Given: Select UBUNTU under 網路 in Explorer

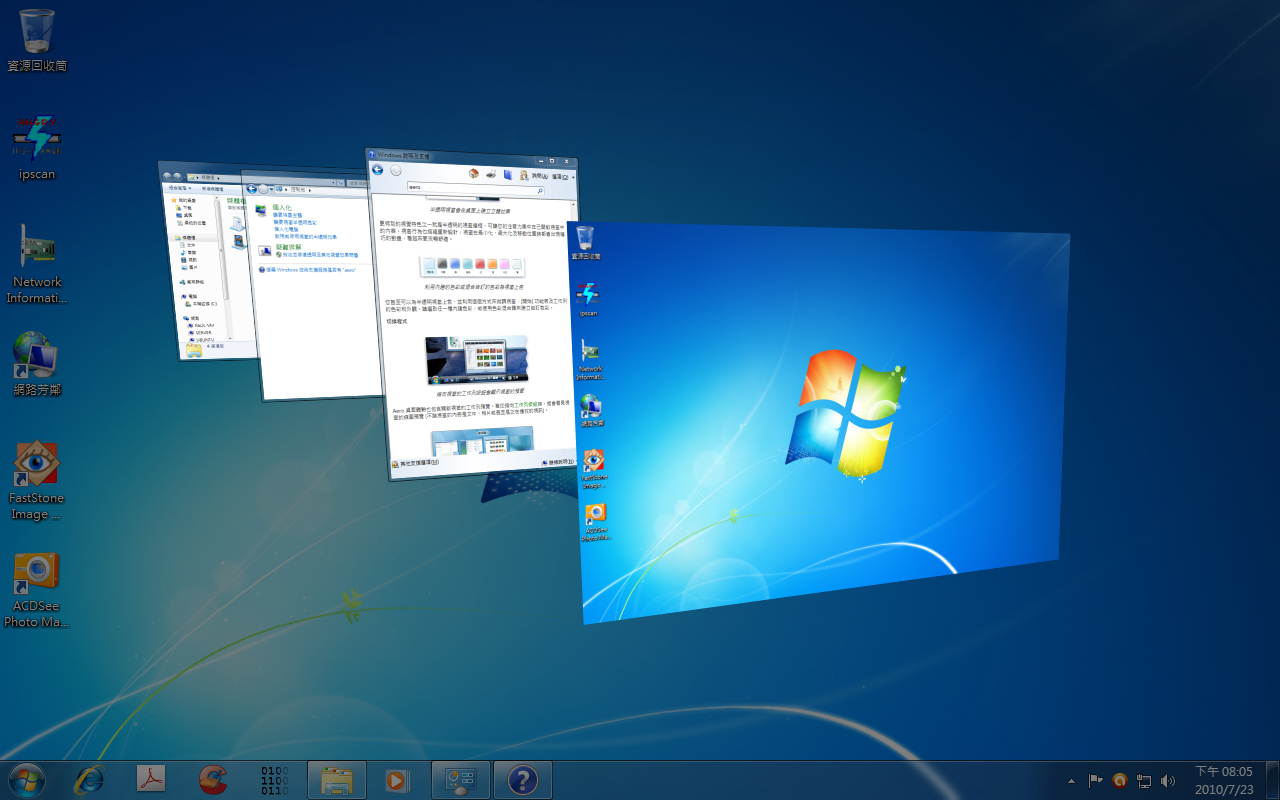Looking at the screenshot, I should point(203,340).
